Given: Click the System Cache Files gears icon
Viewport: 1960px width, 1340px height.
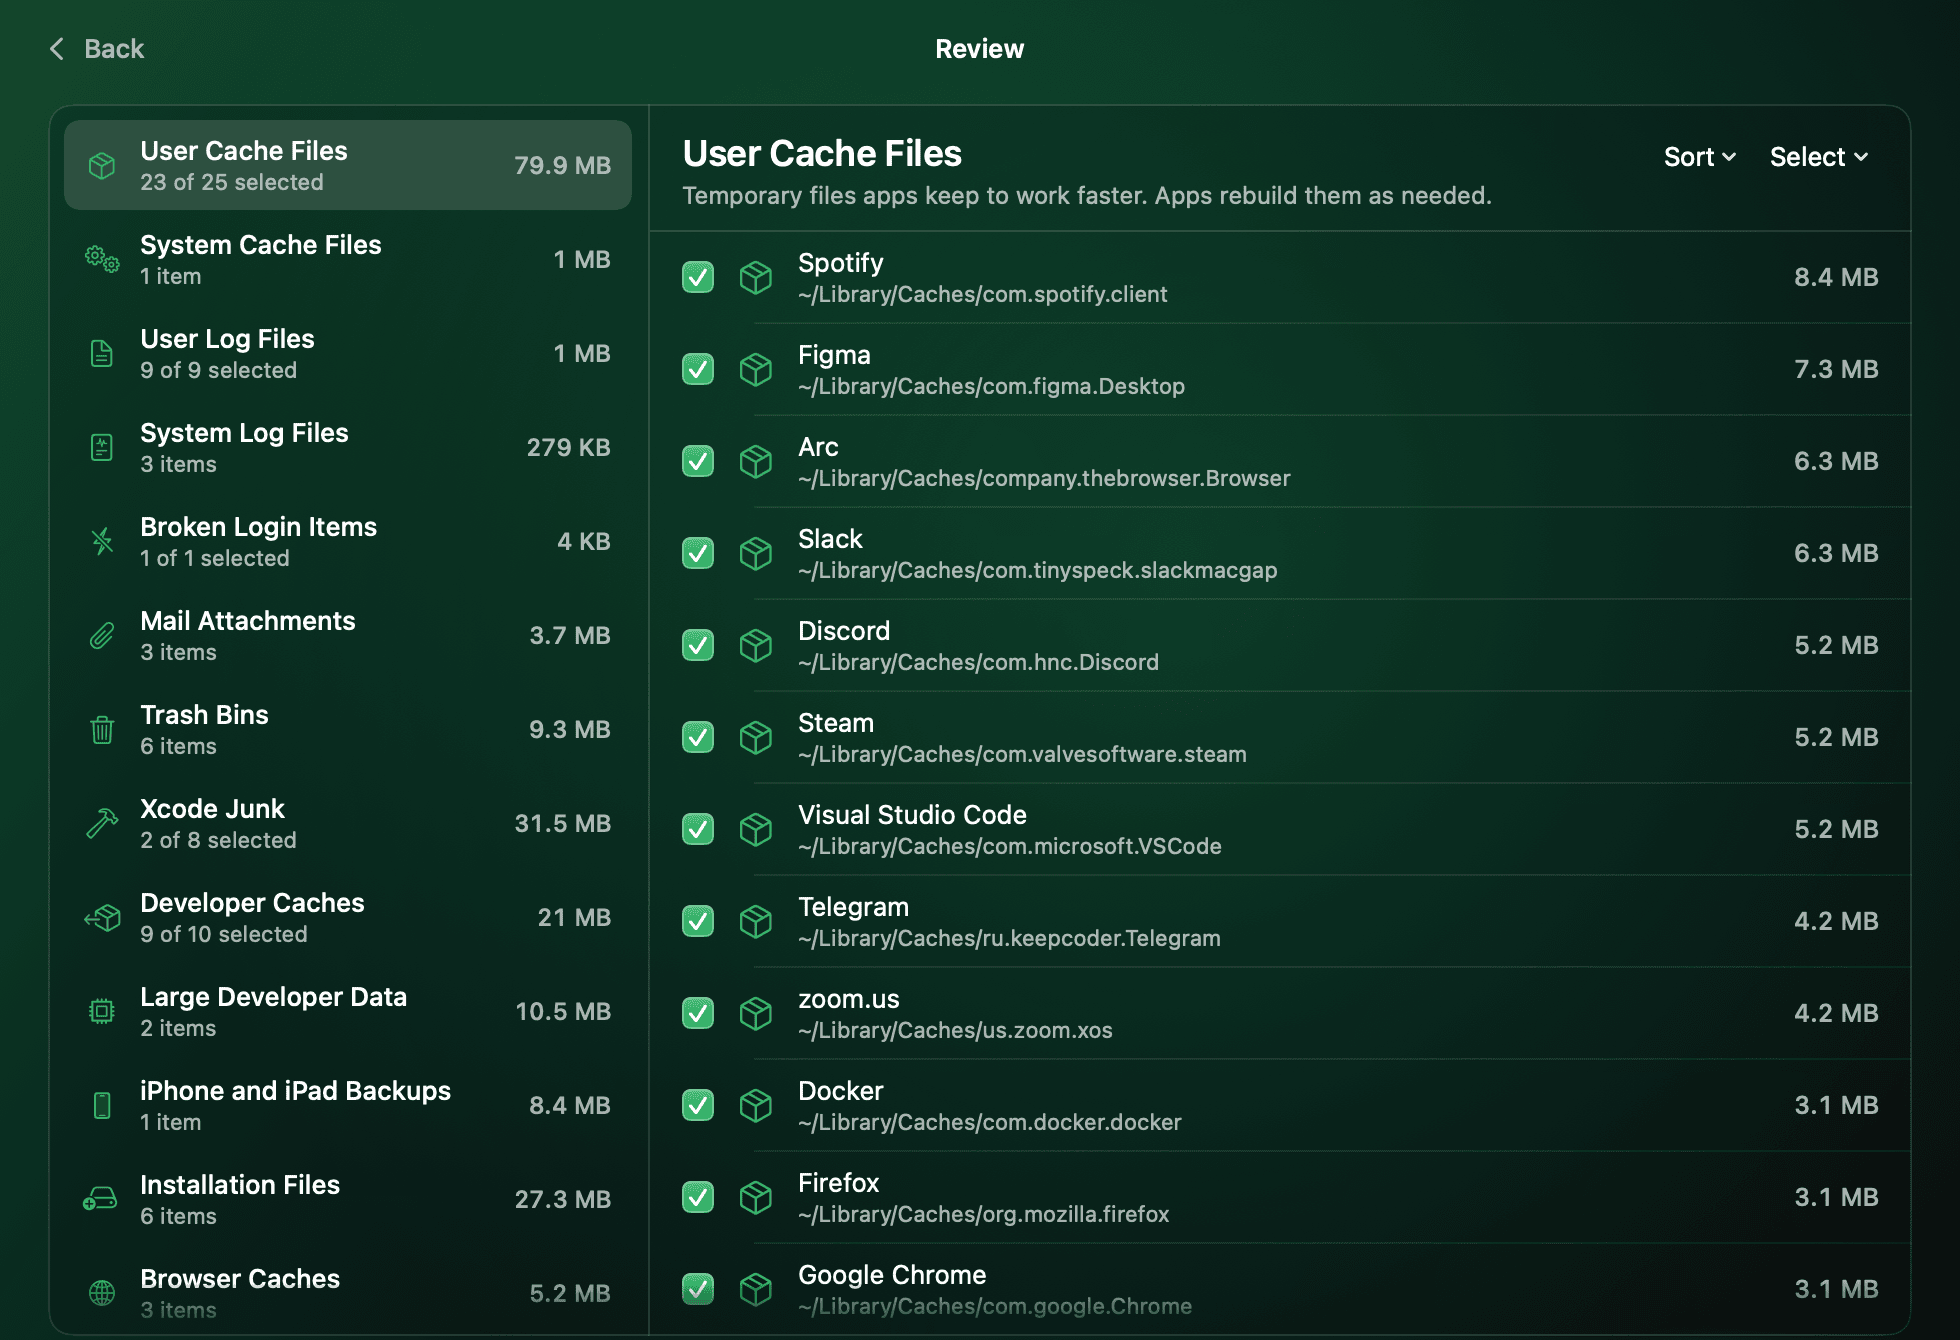Looking at the screenshot, I should (102, 260).
